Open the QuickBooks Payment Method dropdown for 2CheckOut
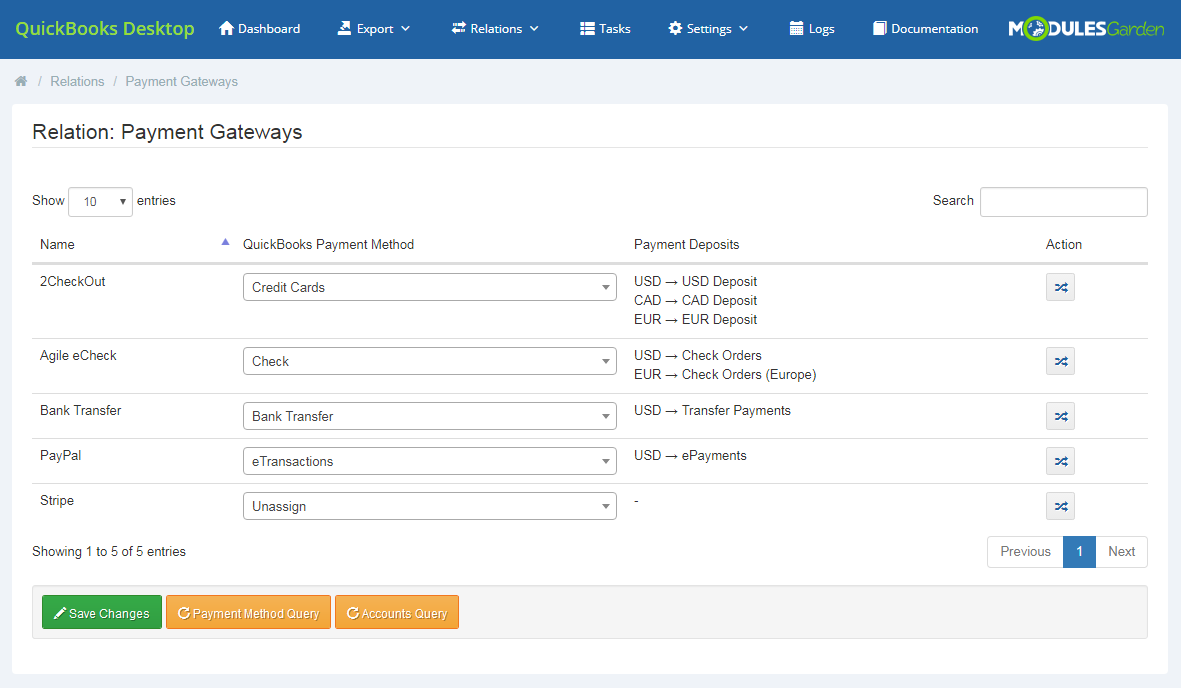This screenshot has width=1181, height=688. pos(429,287)
